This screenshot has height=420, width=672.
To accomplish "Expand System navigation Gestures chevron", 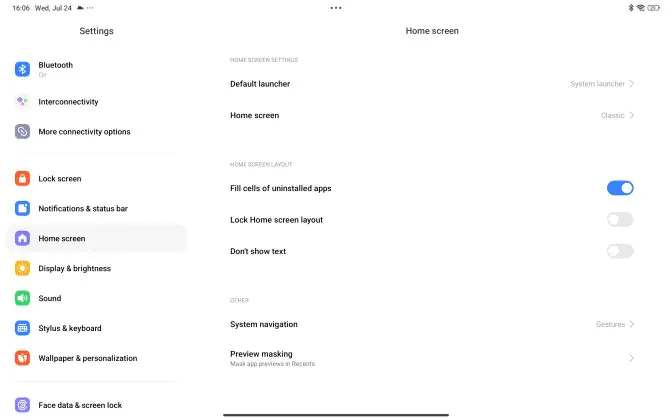I will (631, 324).
